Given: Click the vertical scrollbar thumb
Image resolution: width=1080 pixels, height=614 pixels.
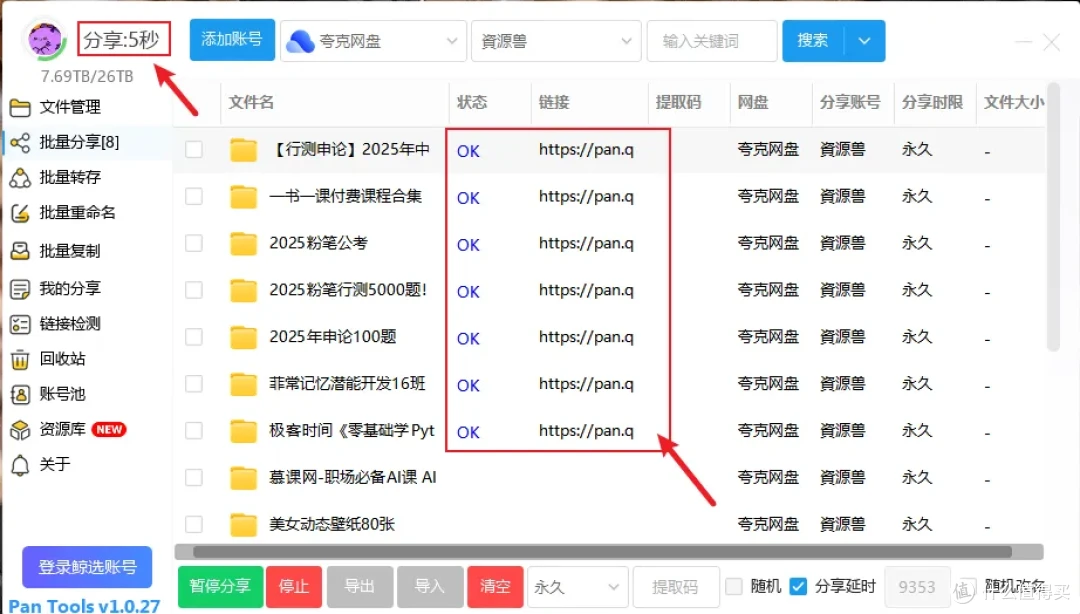Looking at the screenshot, I should pos(1053,218).
